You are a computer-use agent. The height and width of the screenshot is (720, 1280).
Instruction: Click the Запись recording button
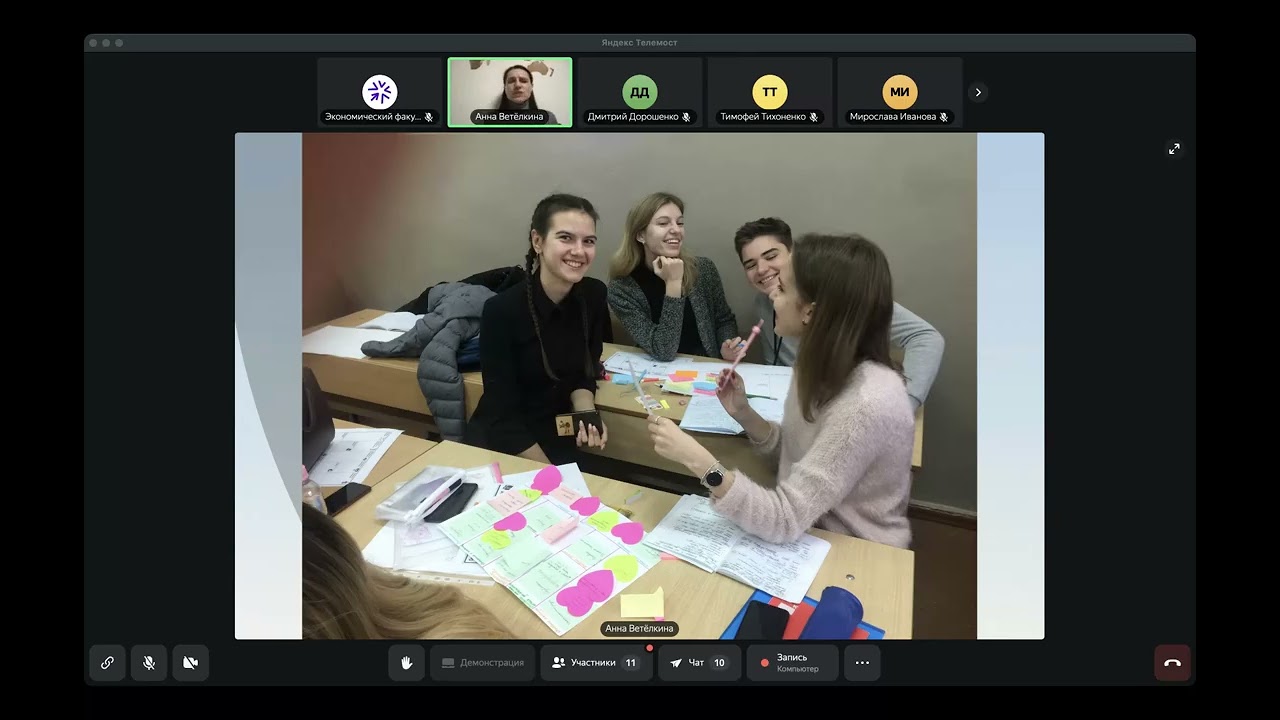(792, 663)
